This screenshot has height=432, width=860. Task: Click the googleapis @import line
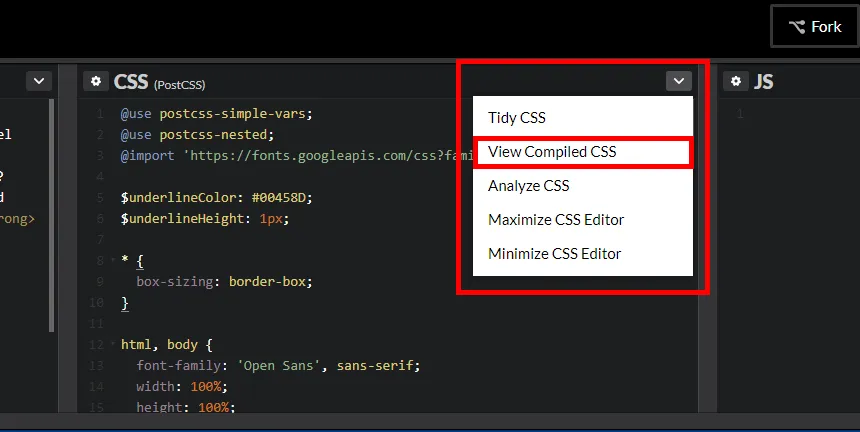pos(296,155)
